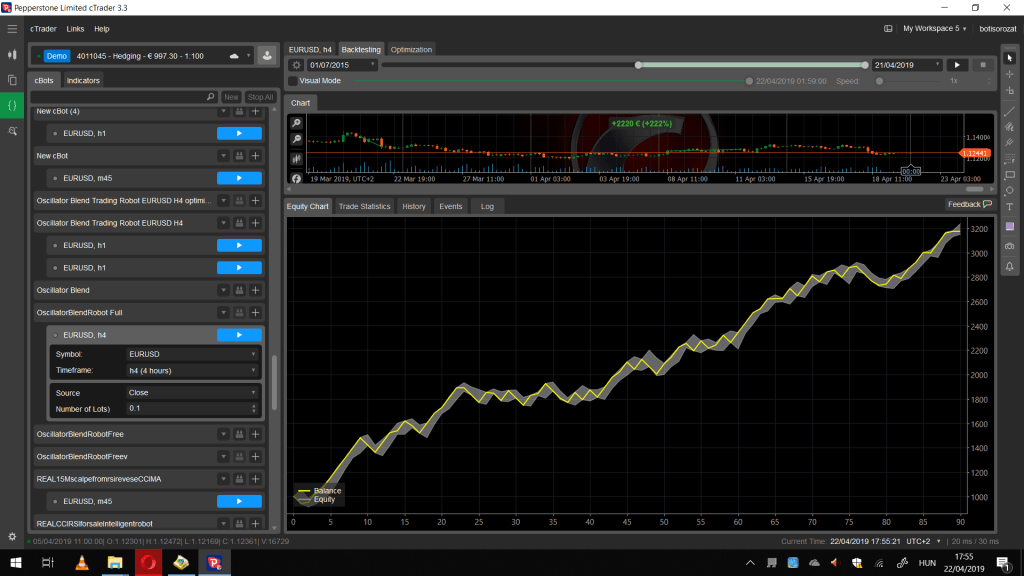Click the Feedback button
1024x576 pixels.
[x=969, y=204]
